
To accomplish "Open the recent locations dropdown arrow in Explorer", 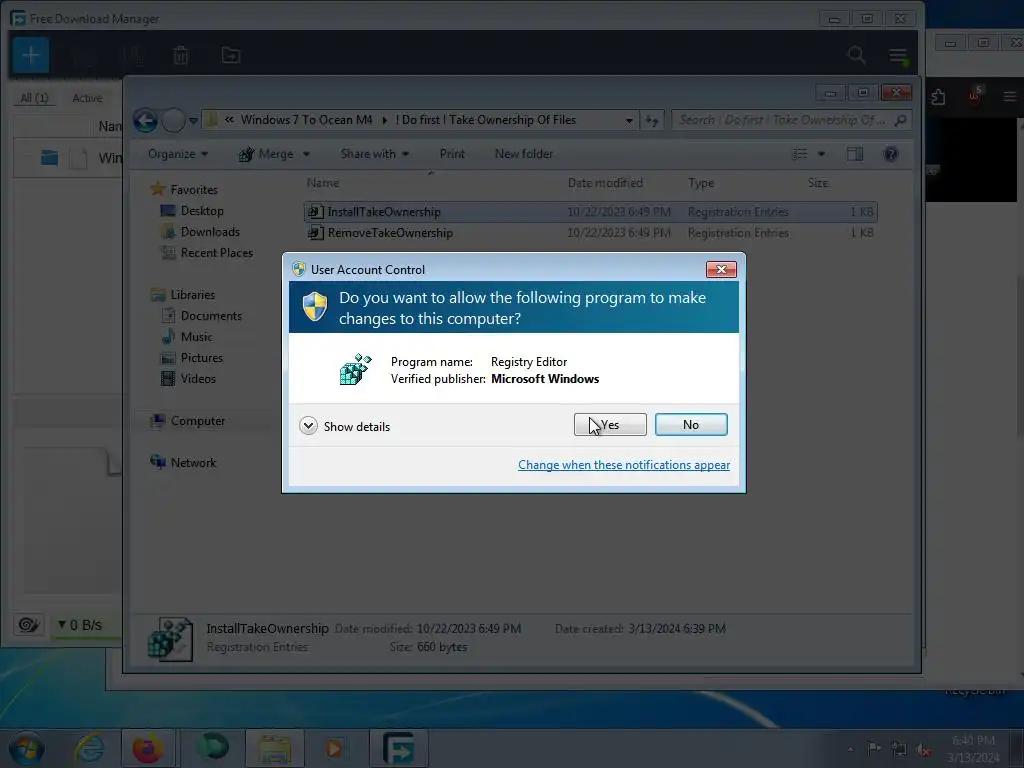I will pos(193,120).
